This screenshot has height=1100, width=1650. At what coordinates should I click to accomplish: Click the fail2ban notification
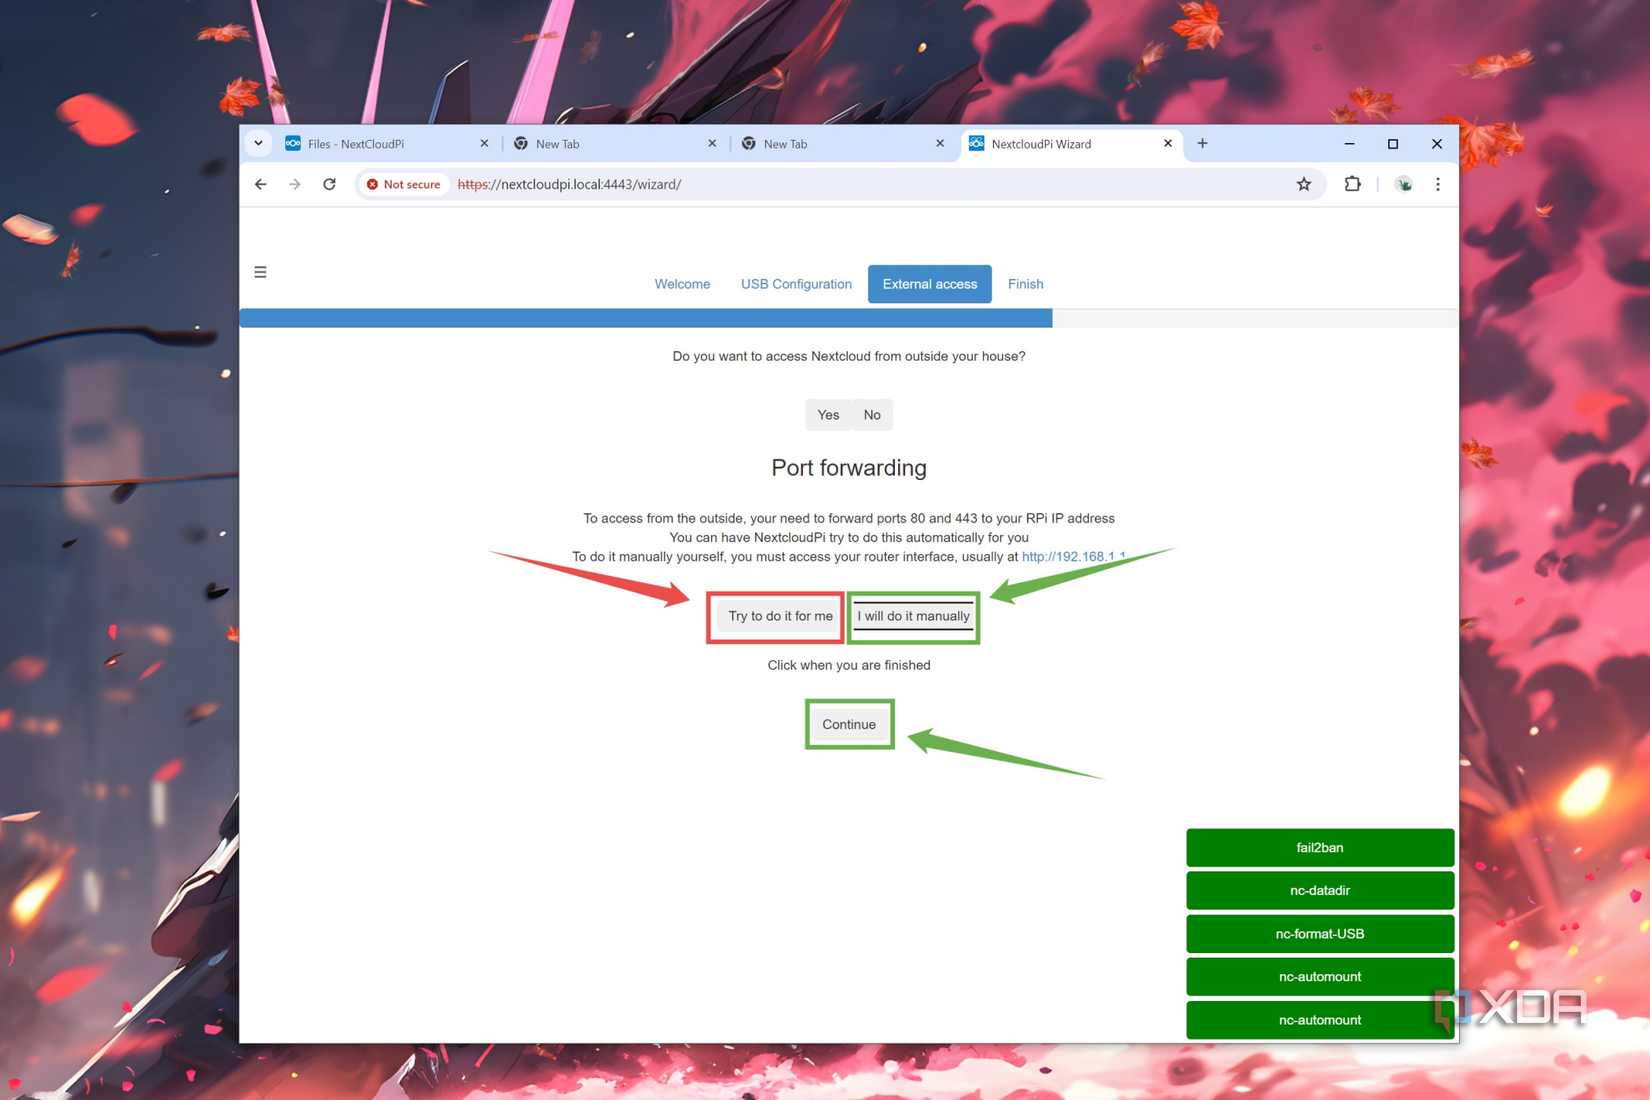point(1320,848)
